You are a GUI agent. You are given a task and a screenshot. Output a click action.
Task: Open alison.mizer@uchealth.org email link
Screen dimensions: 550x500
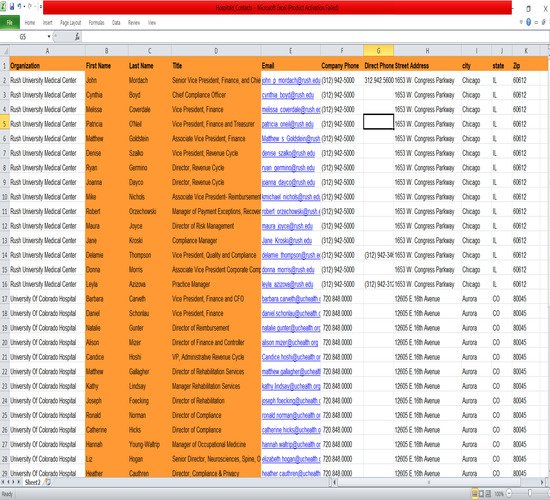coord(290,343)
